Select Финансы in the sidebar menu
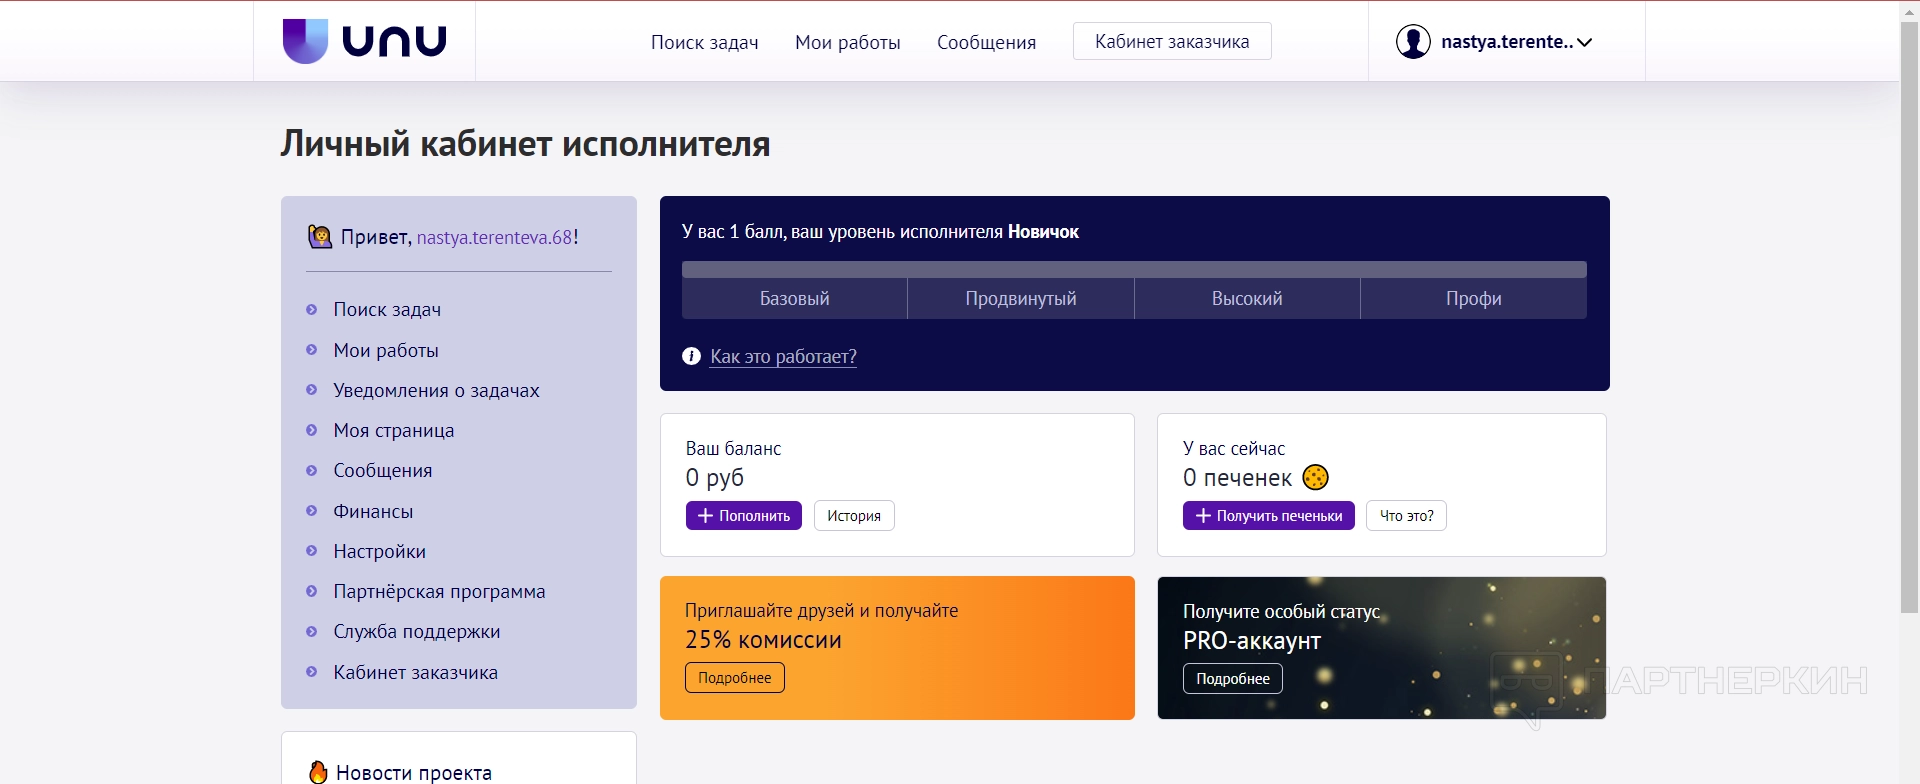 coord(373,511)
